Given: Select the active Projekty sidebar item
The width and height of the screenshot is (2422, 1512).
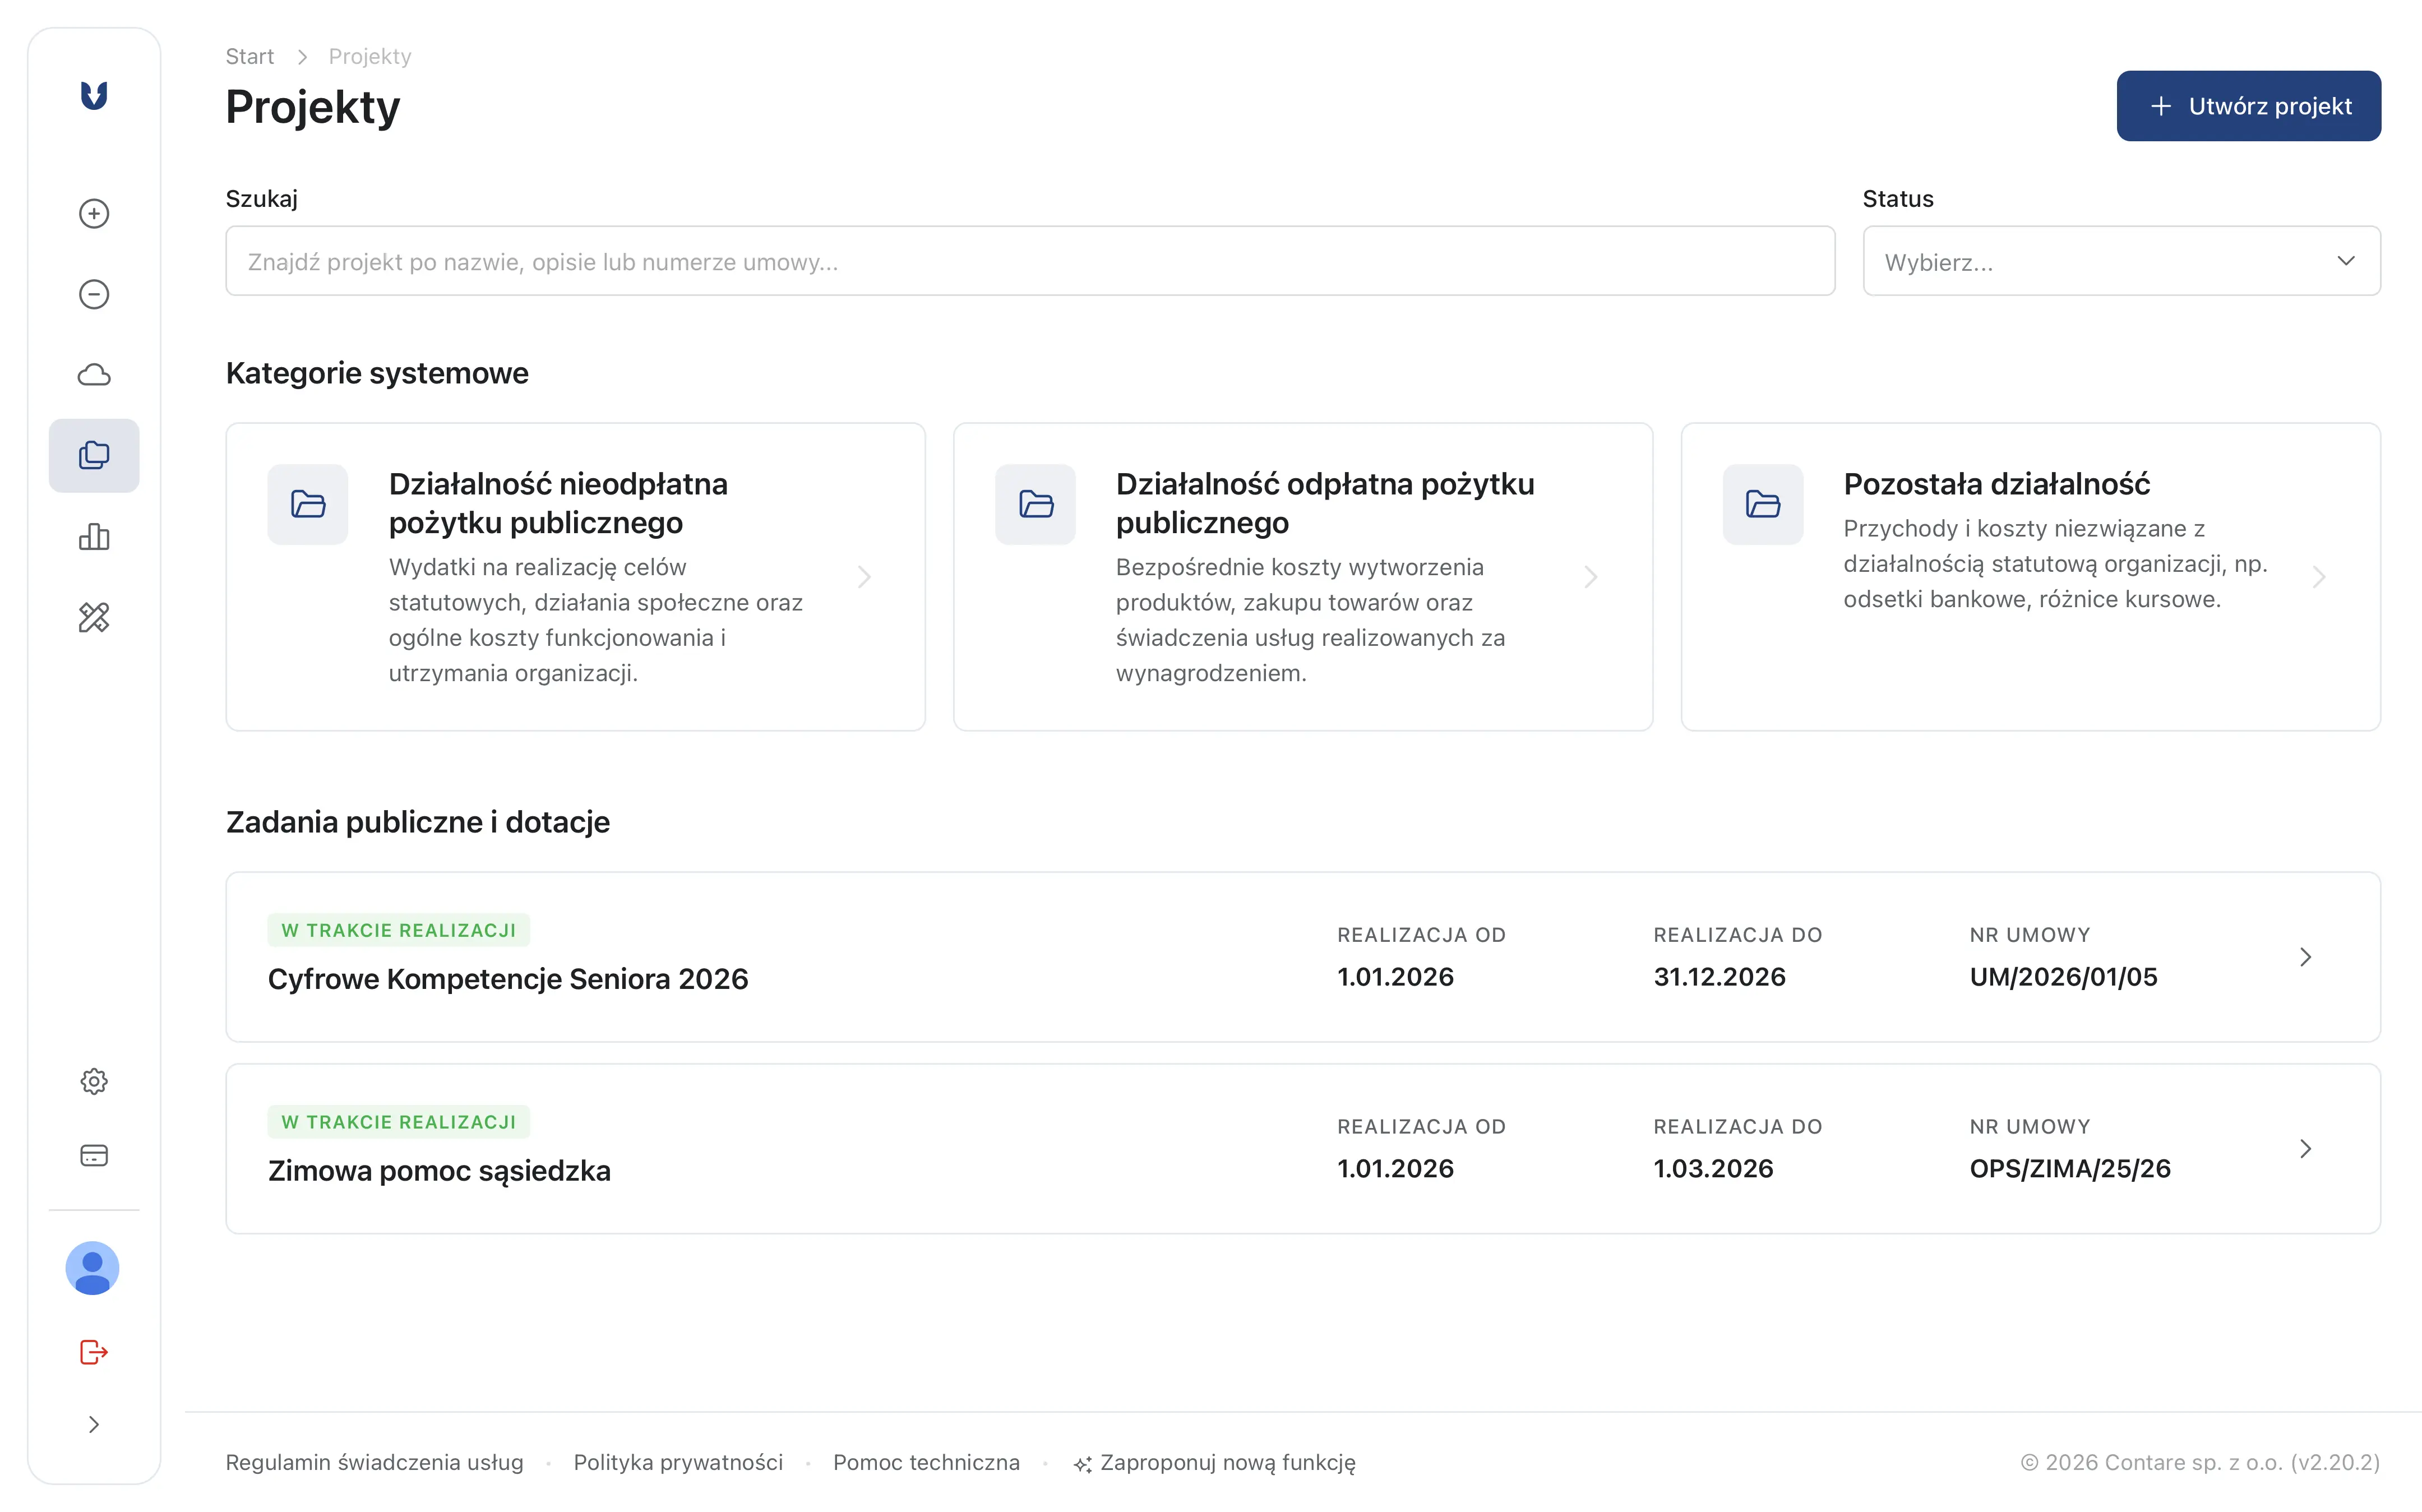Looking at the screenshot, I should click(x=94, y=456).
